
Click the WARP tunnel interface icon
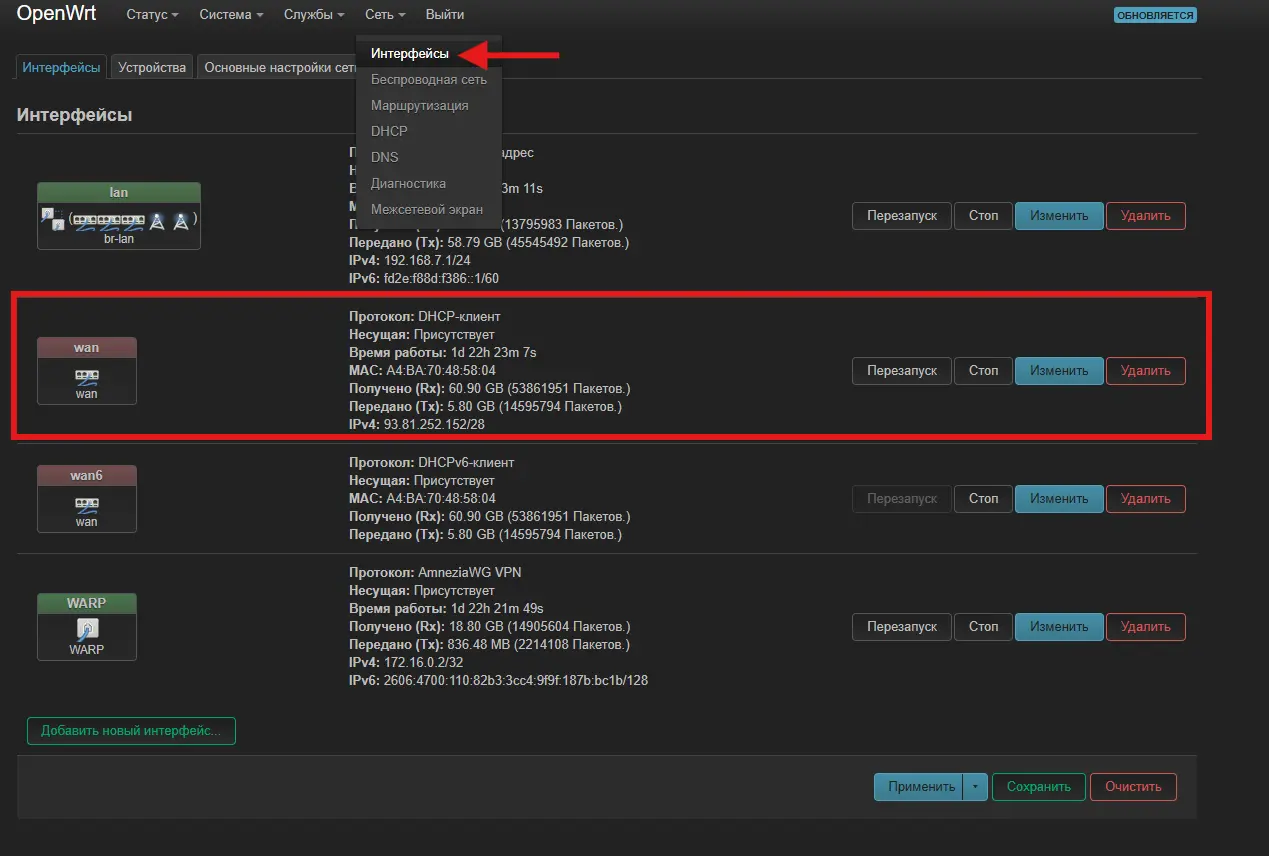point(87,629)
